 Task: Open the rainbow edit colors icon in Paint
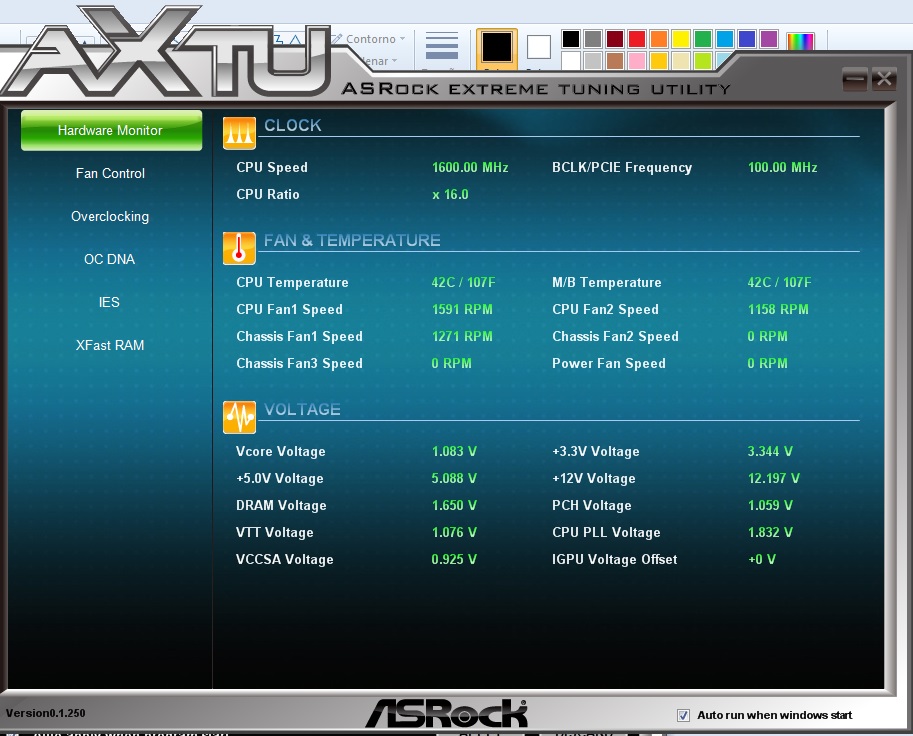tap(800, 42)
